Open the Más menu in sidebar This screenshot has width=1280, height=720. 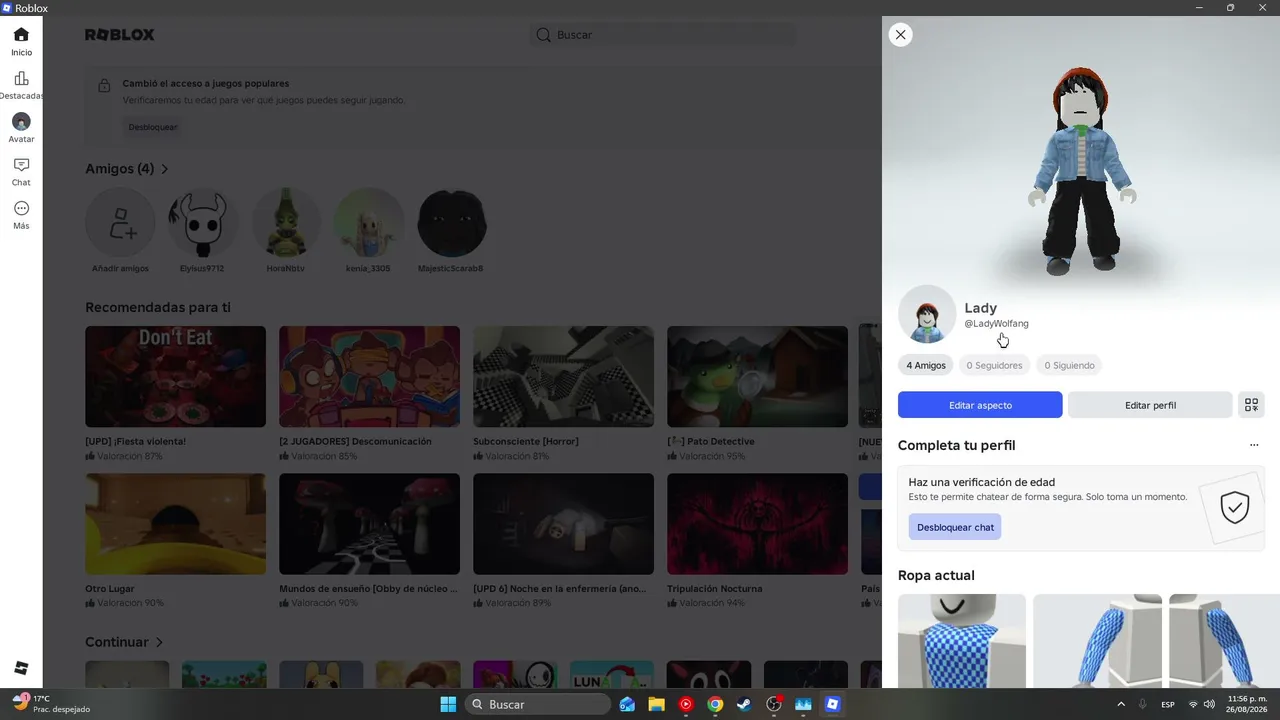tap(21, 214)
